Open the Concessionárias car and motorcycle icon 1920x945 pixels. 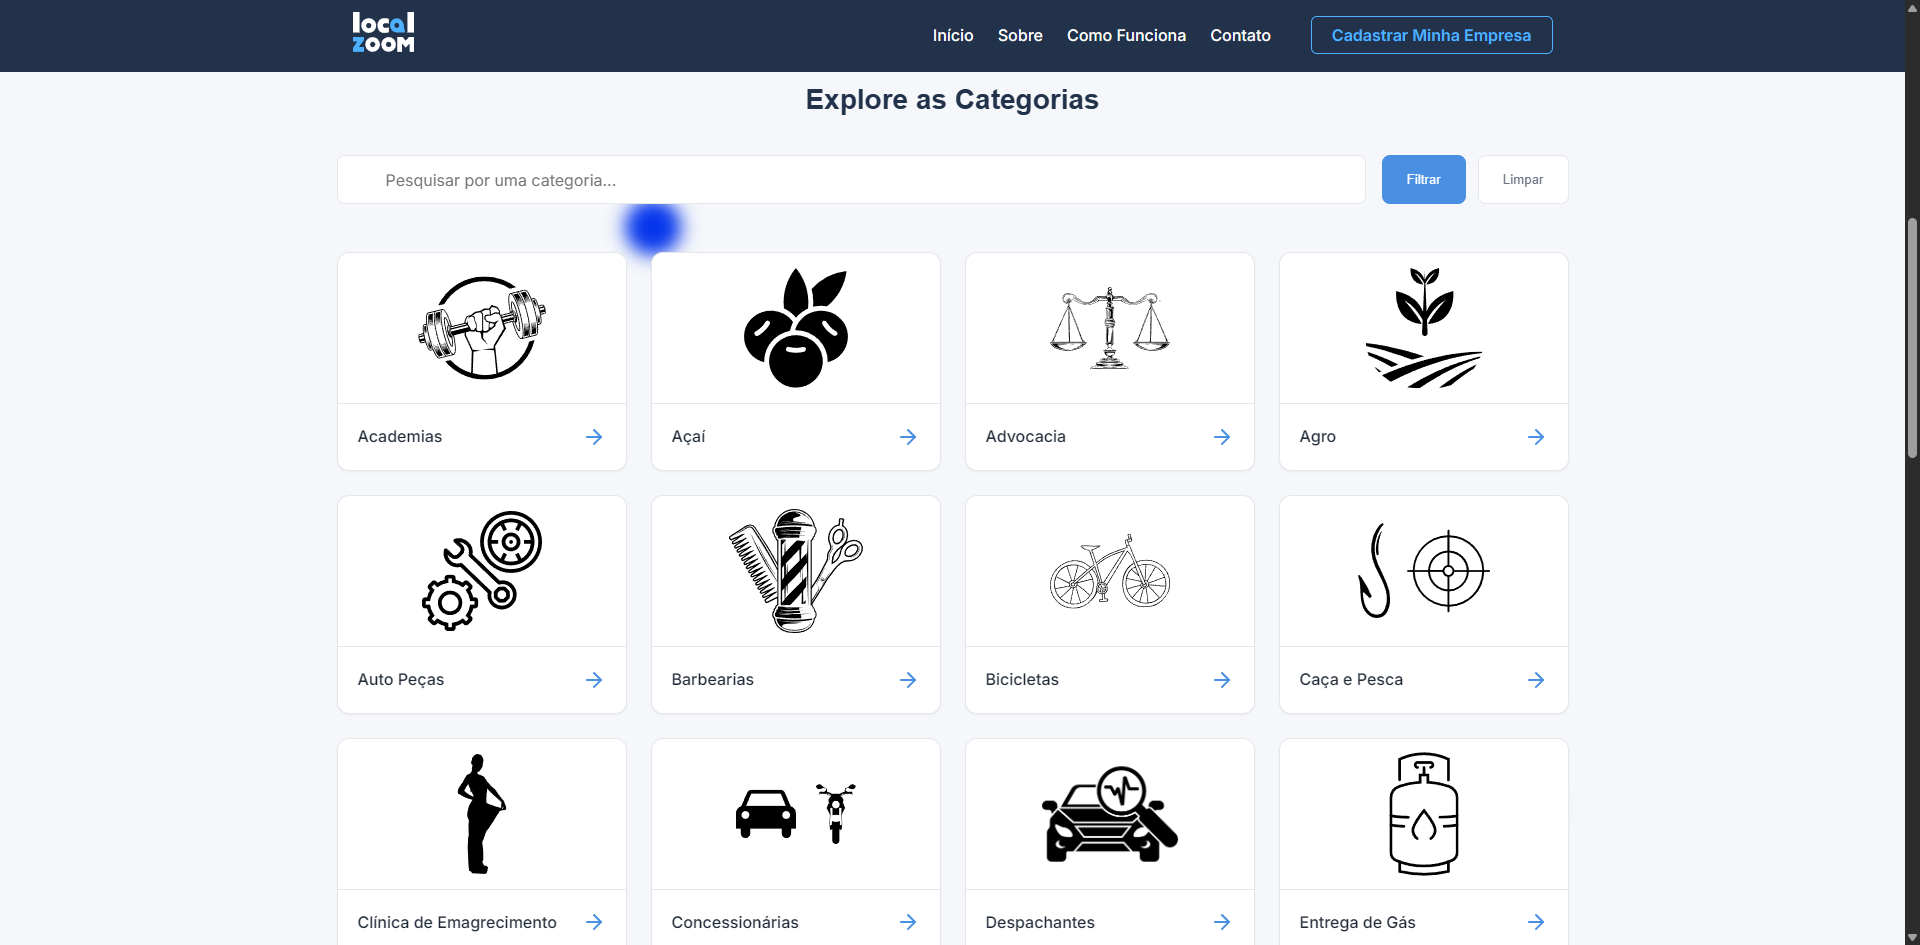click(796, 814)
